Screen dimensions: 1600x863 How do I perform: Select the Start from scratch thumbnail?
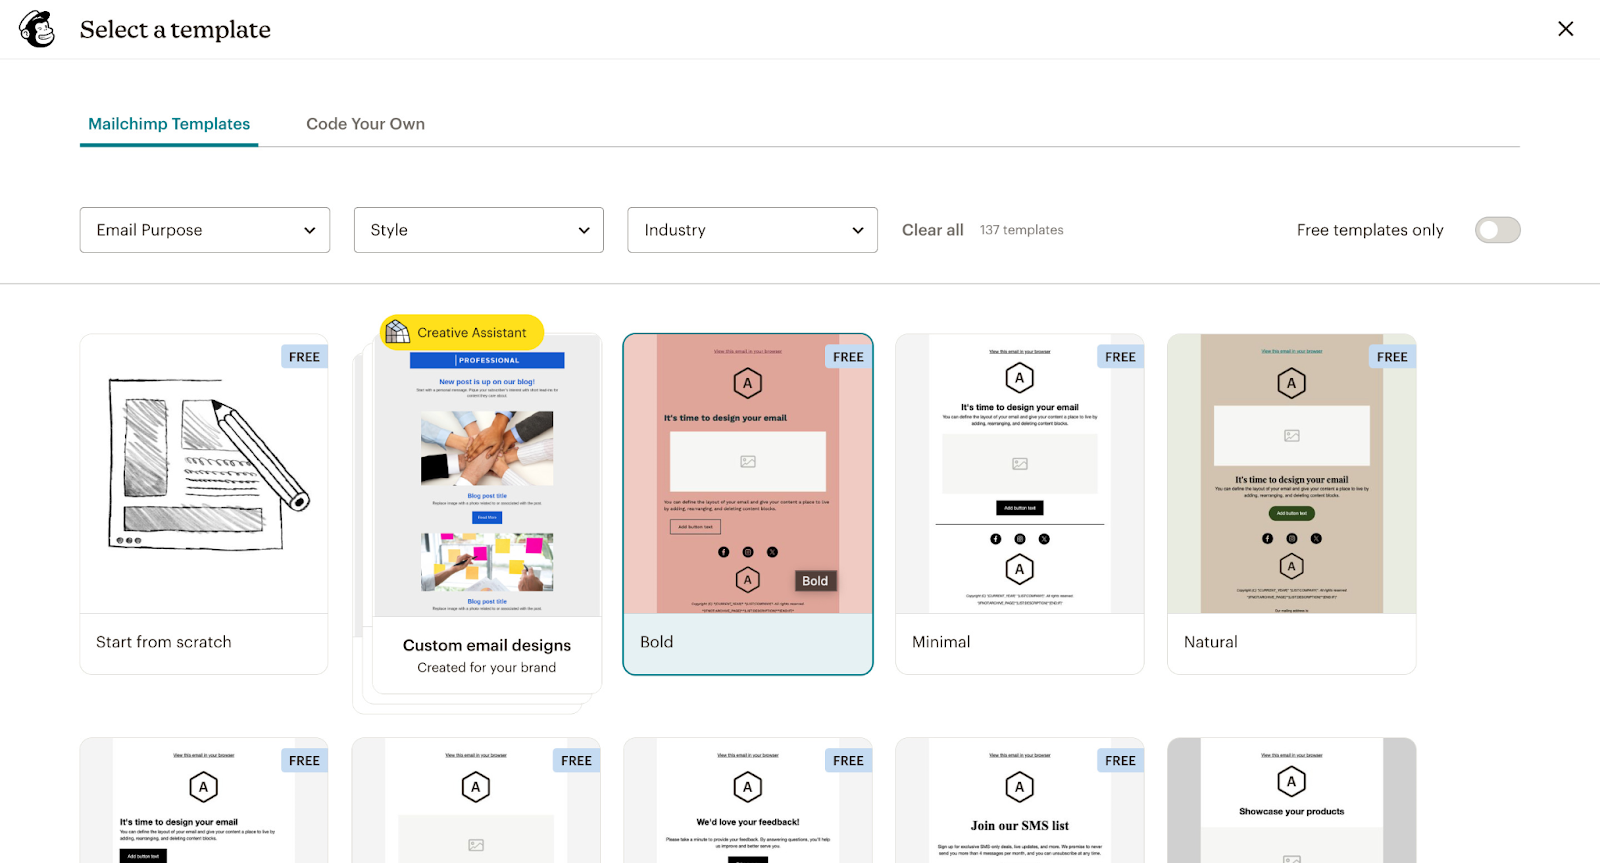pos(204,474)
